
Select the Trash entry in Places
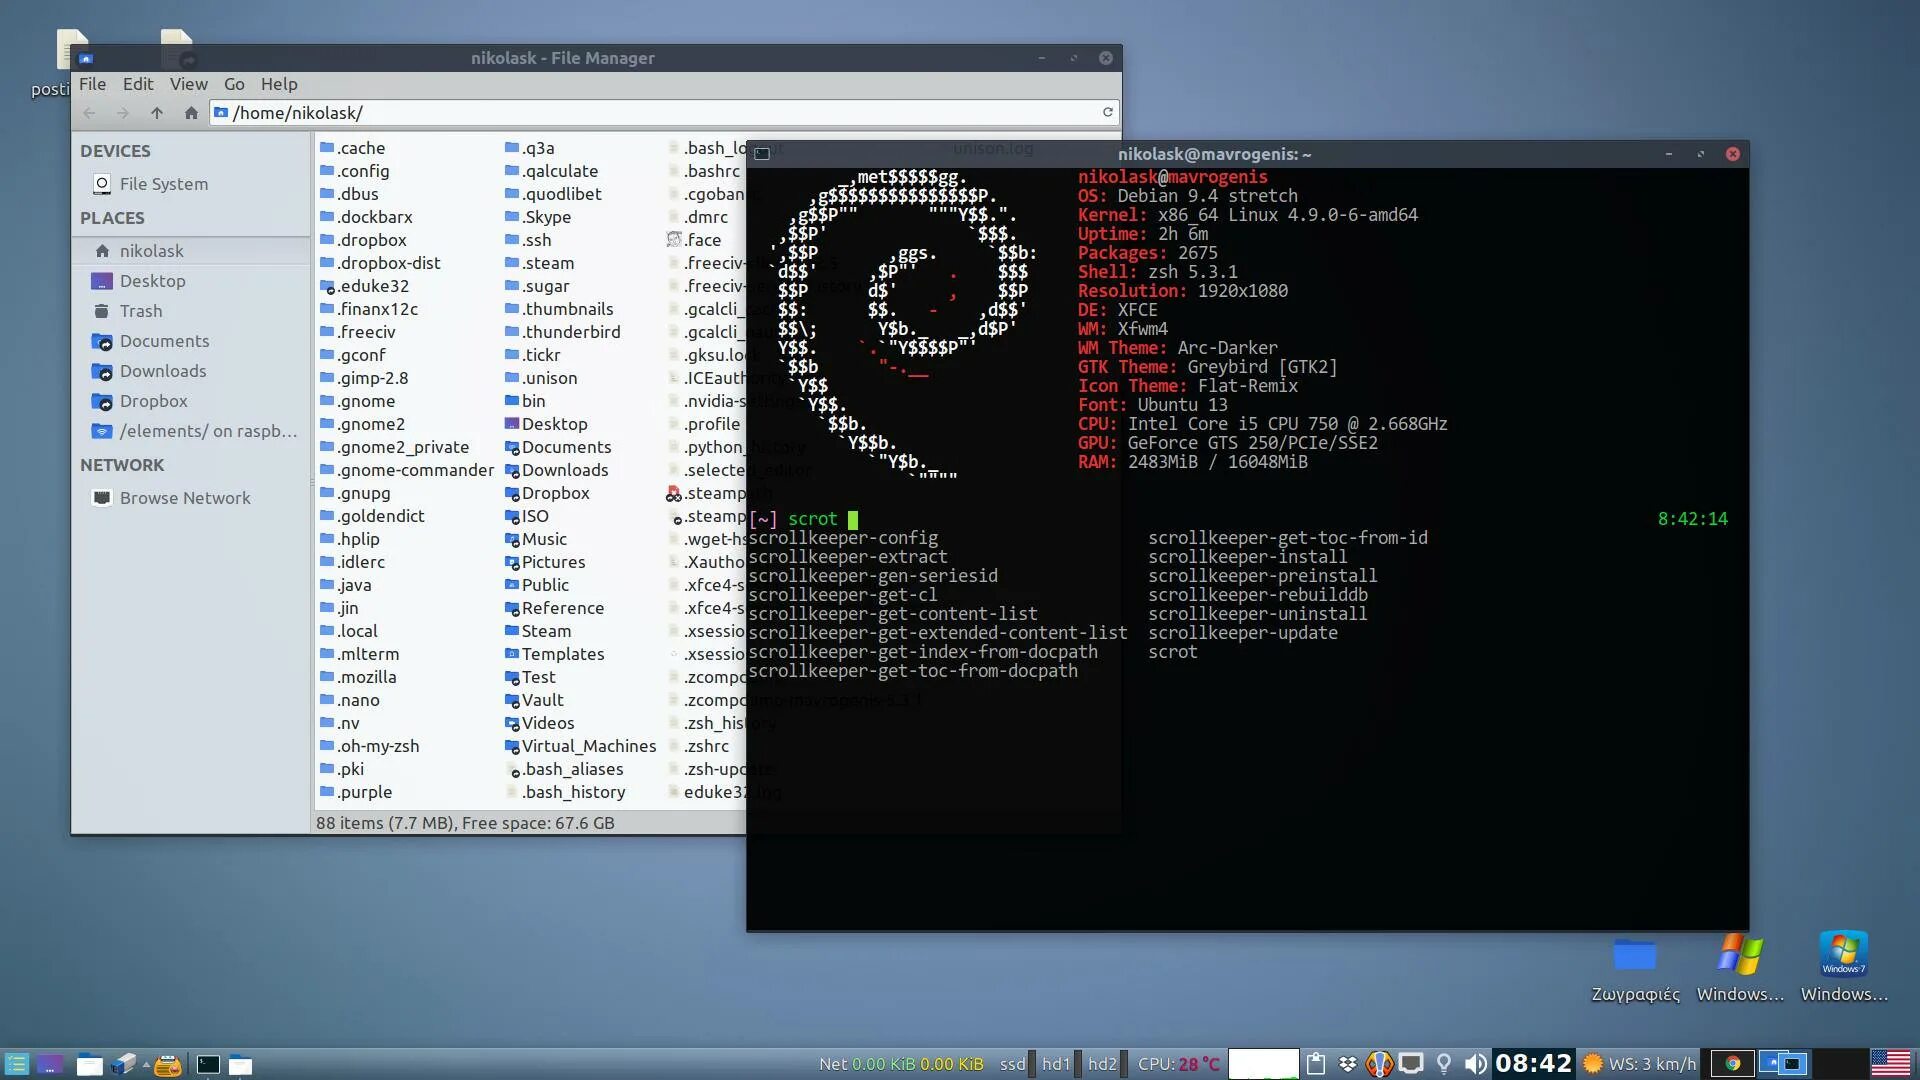pyautogui.click(x=141, y=311)
